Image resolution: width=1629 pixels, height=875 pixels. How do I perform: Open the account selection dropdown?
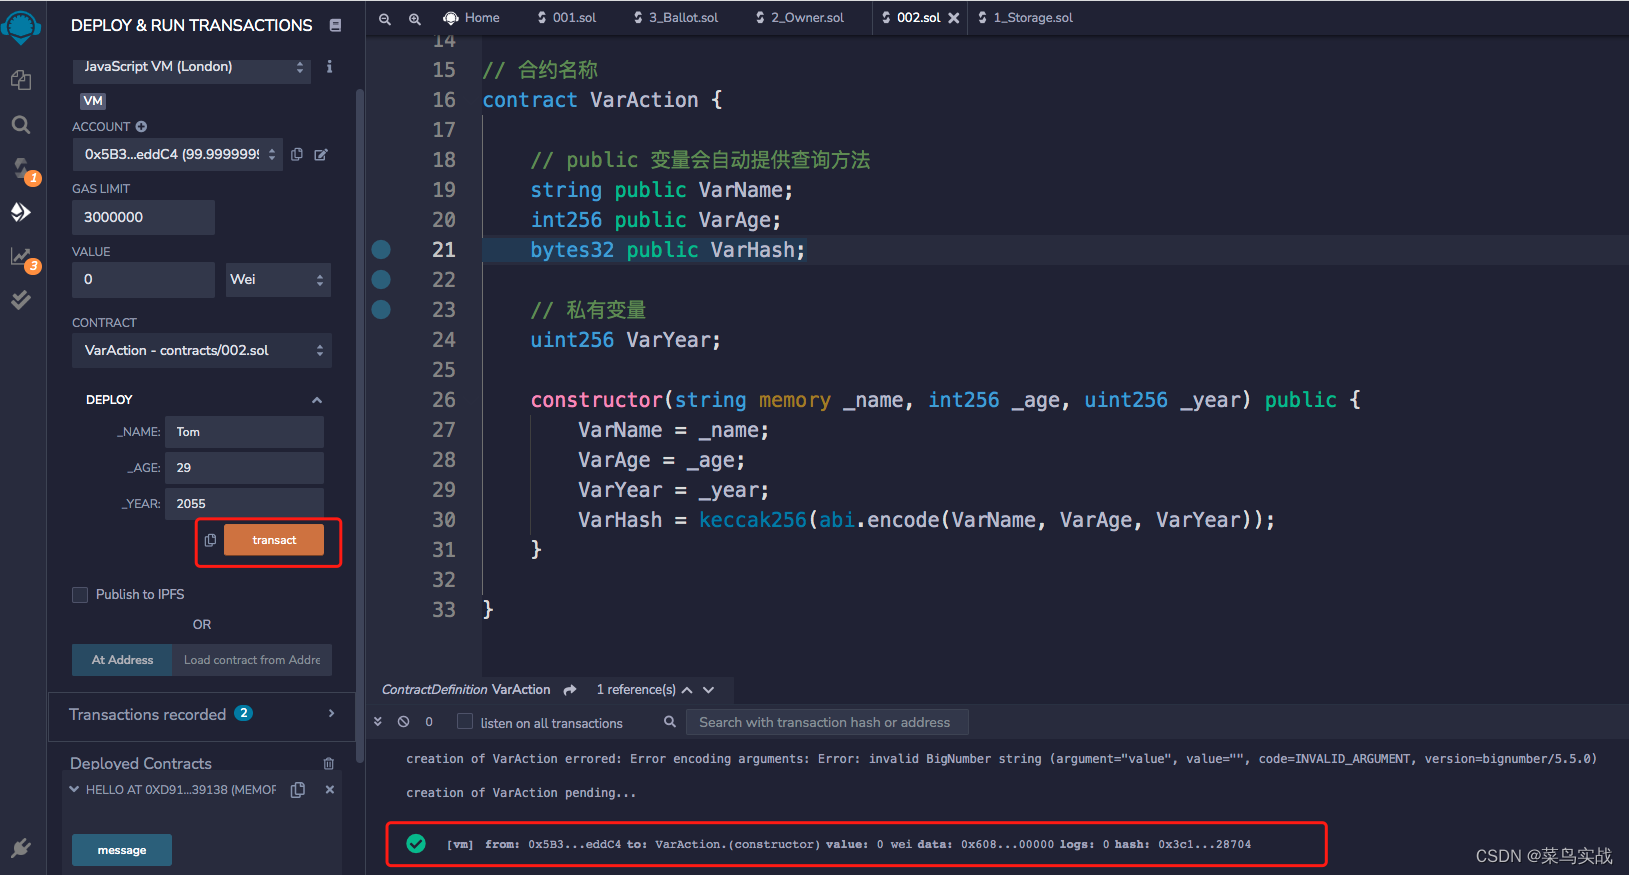177,154
